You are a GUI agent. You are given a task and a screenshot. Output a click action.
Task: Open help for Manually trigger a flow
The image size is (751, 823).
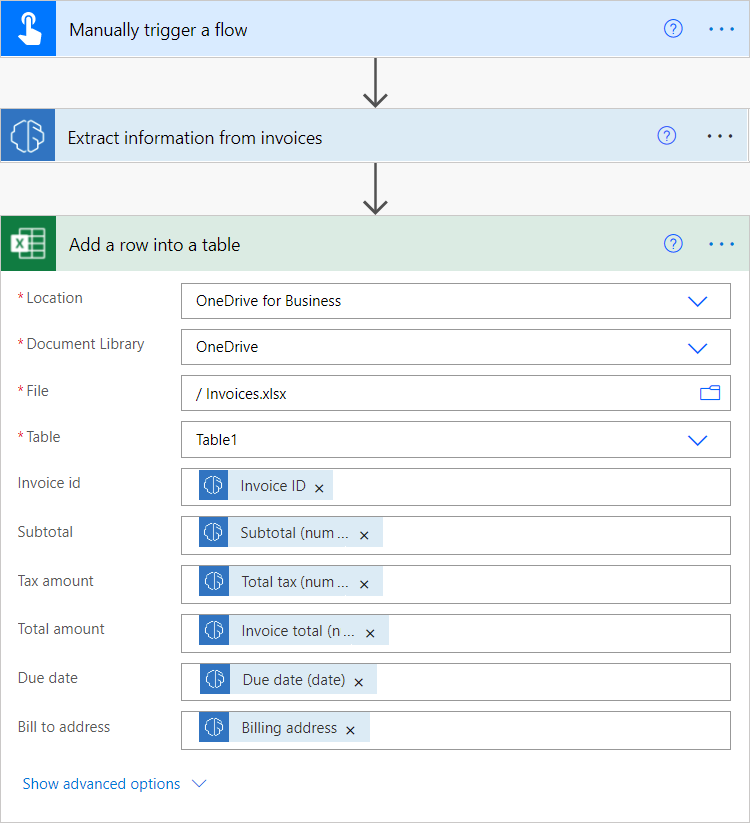pyautogui.click(x=672, y=29)
